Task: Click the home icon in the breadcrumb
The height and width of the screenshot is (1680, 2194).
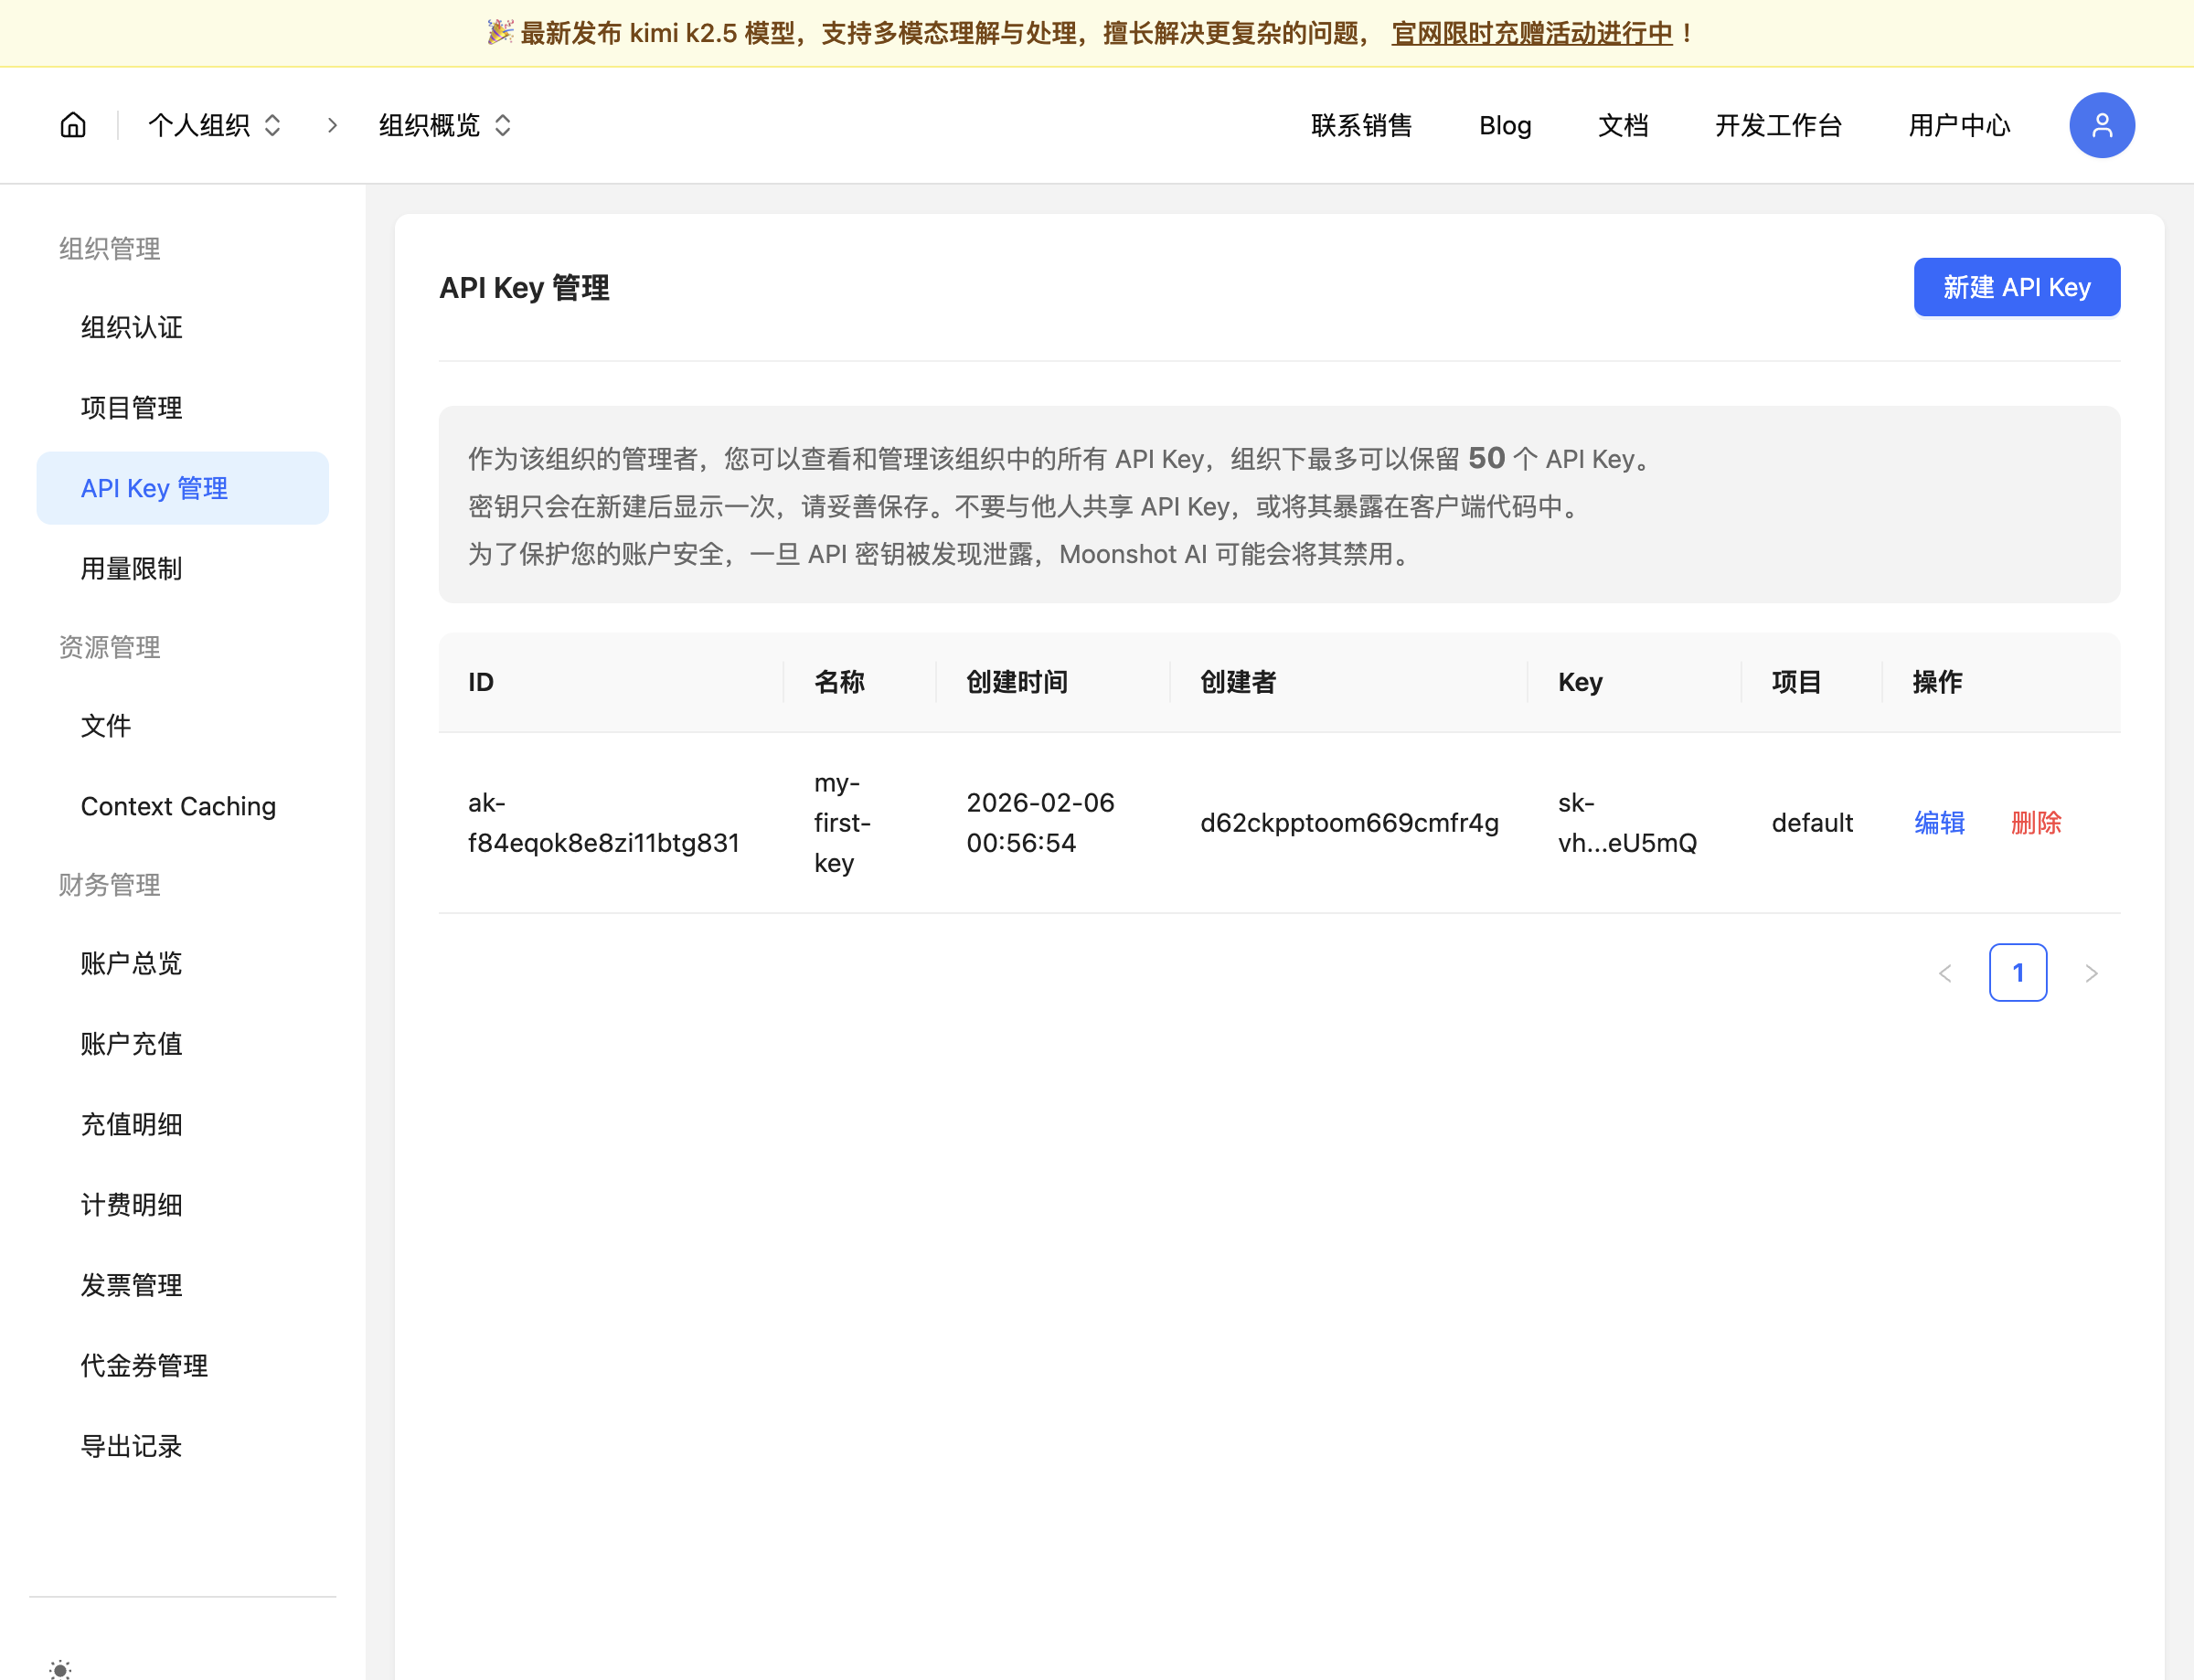Action: [x=73, y=125]
